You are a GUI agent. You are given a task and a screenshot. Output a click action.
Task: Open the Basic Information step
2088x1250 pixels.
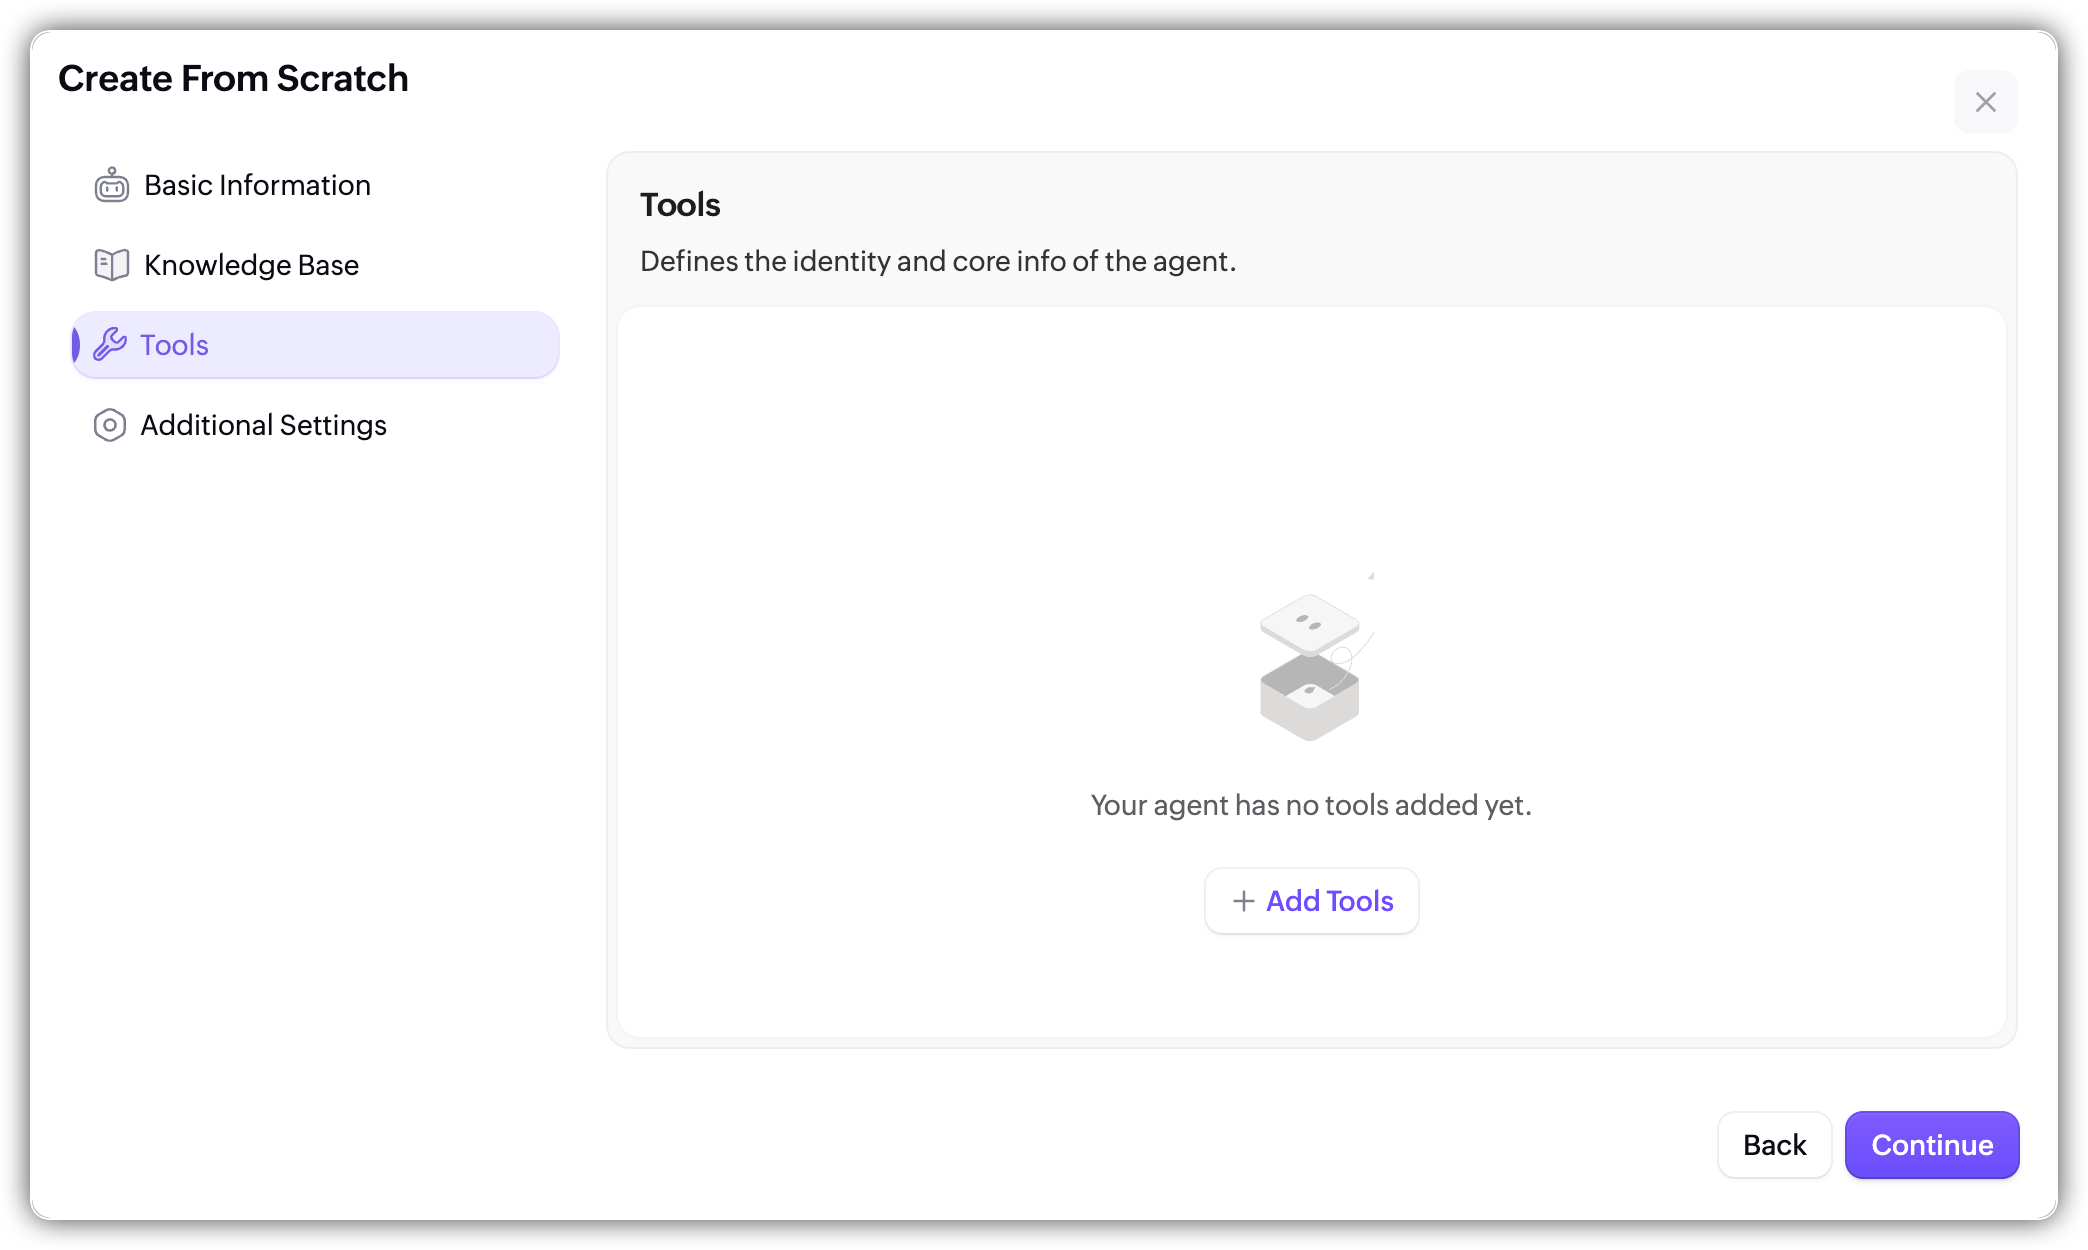pyautogui.click(x=257, y=185)
